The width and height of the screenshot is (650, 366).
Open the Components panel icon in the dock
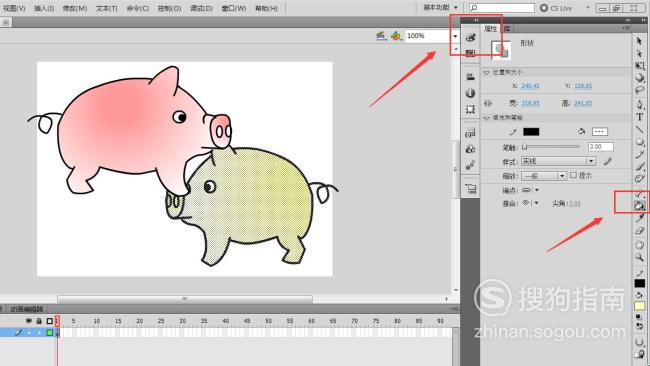tap(470, 149)
